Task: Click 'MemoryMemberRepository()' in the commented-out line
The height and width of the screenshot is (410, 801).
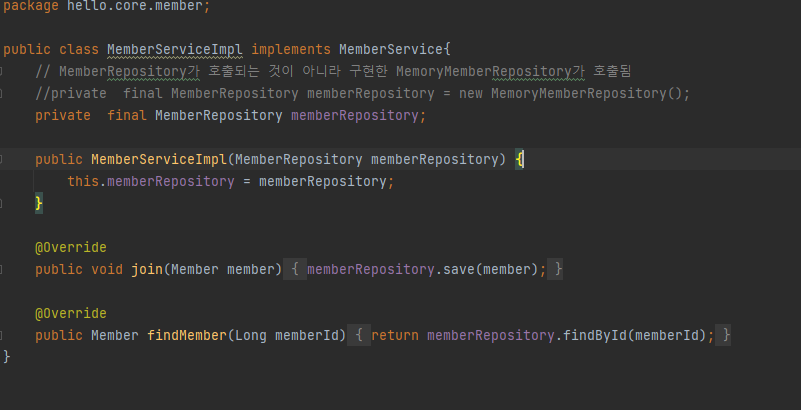Action: tap(586, 93)
